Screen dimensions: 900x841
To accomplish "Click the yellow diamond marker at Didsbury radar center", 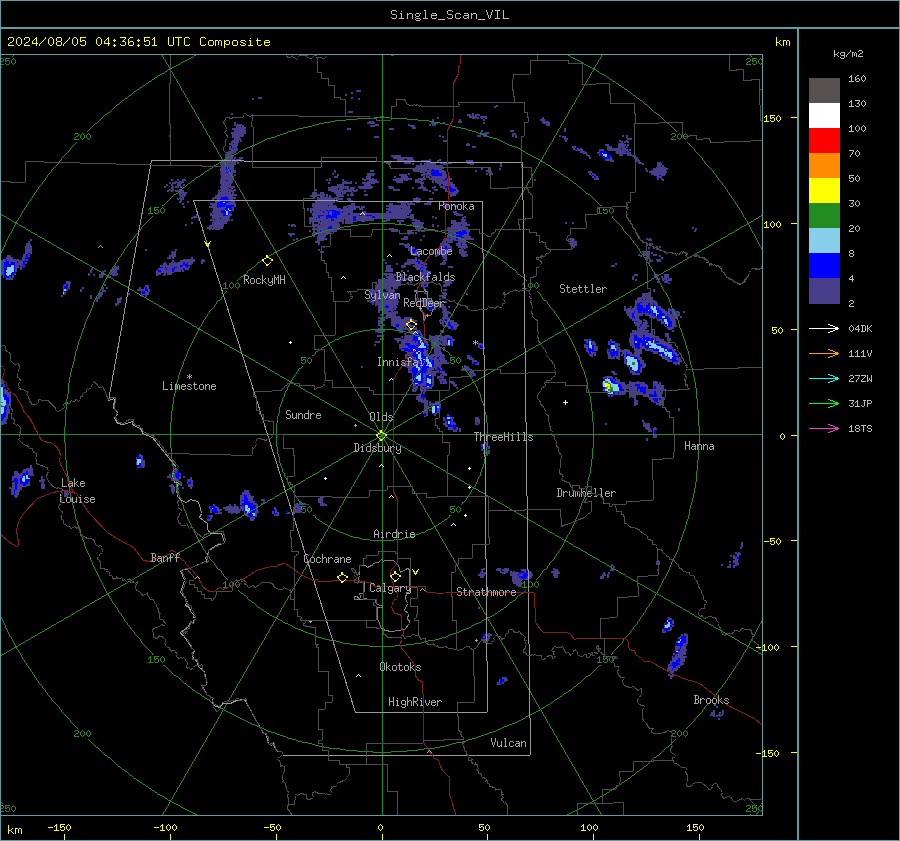I will [x=381, y=436].
